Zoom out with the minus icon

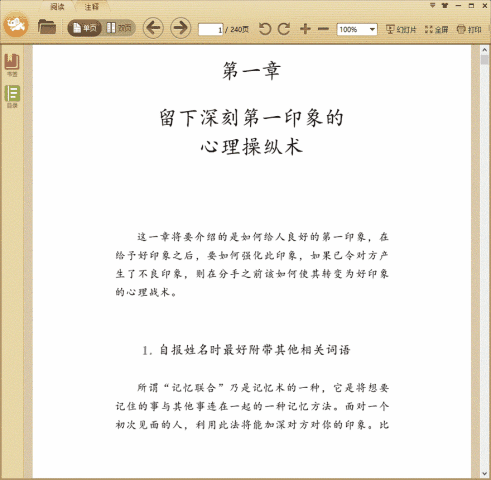(x=323, y=29)
